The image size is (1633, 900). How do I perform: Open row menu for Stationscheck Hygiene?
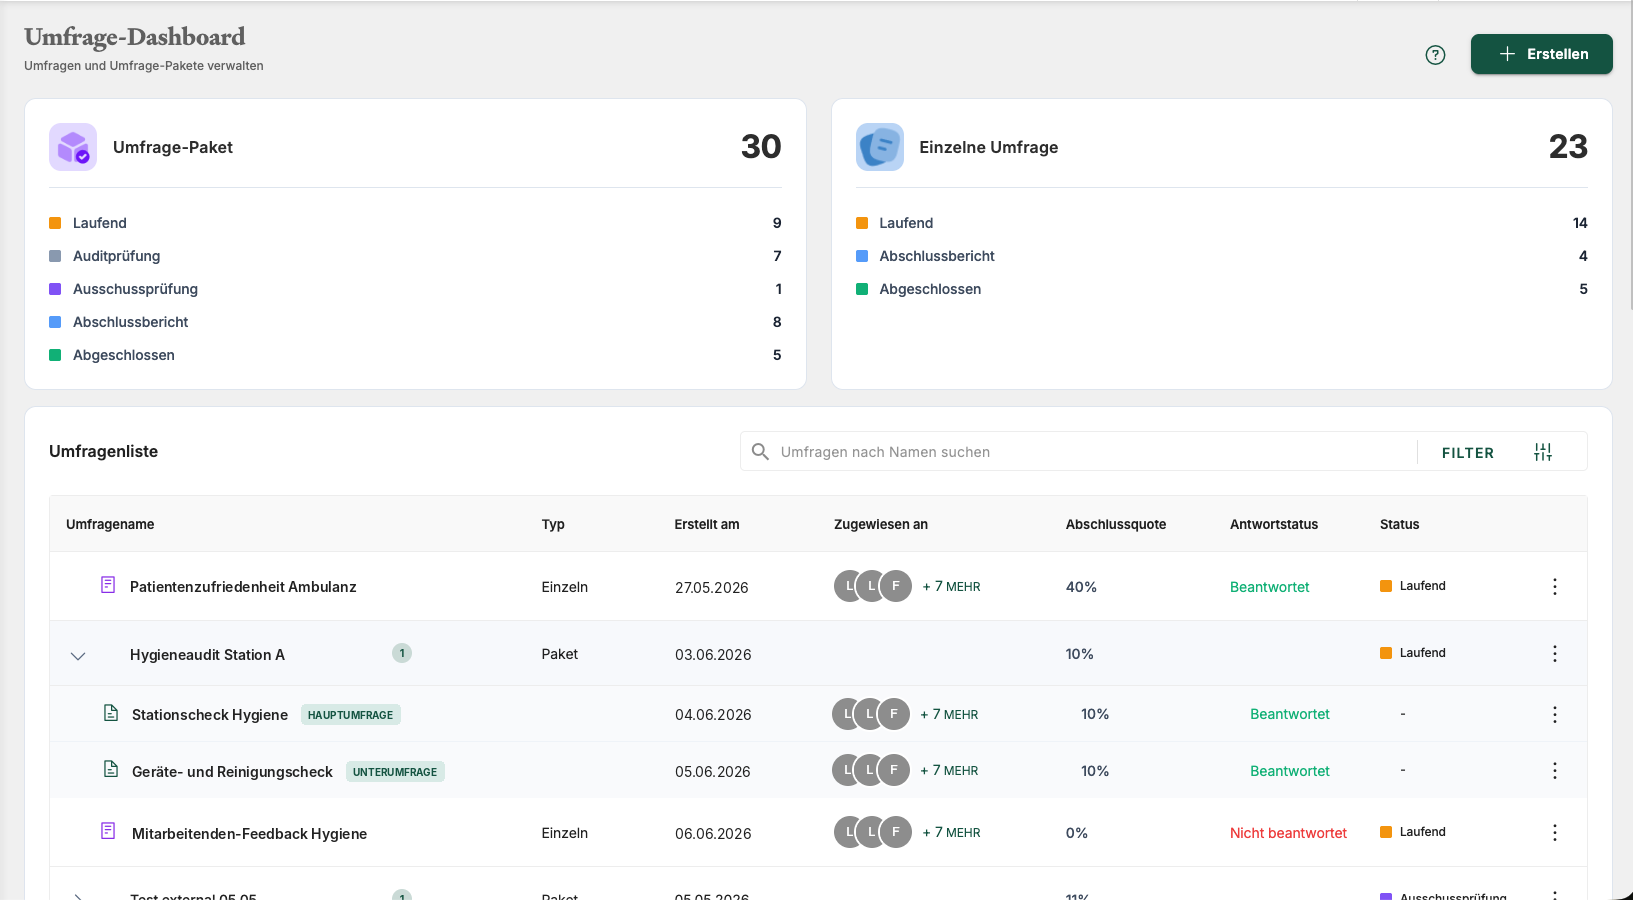[x=1554, y=714]
